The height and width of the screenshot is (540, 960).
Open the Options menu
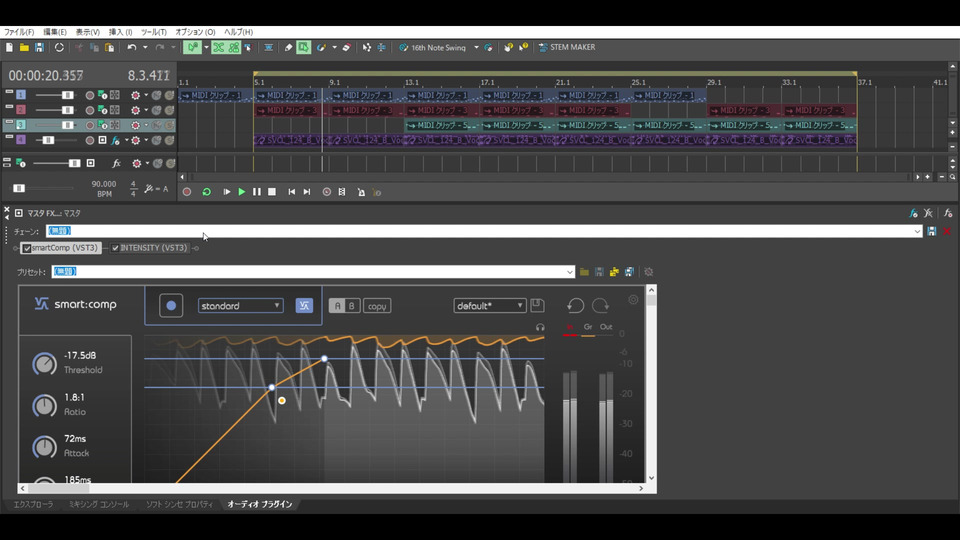click(195, 32)
